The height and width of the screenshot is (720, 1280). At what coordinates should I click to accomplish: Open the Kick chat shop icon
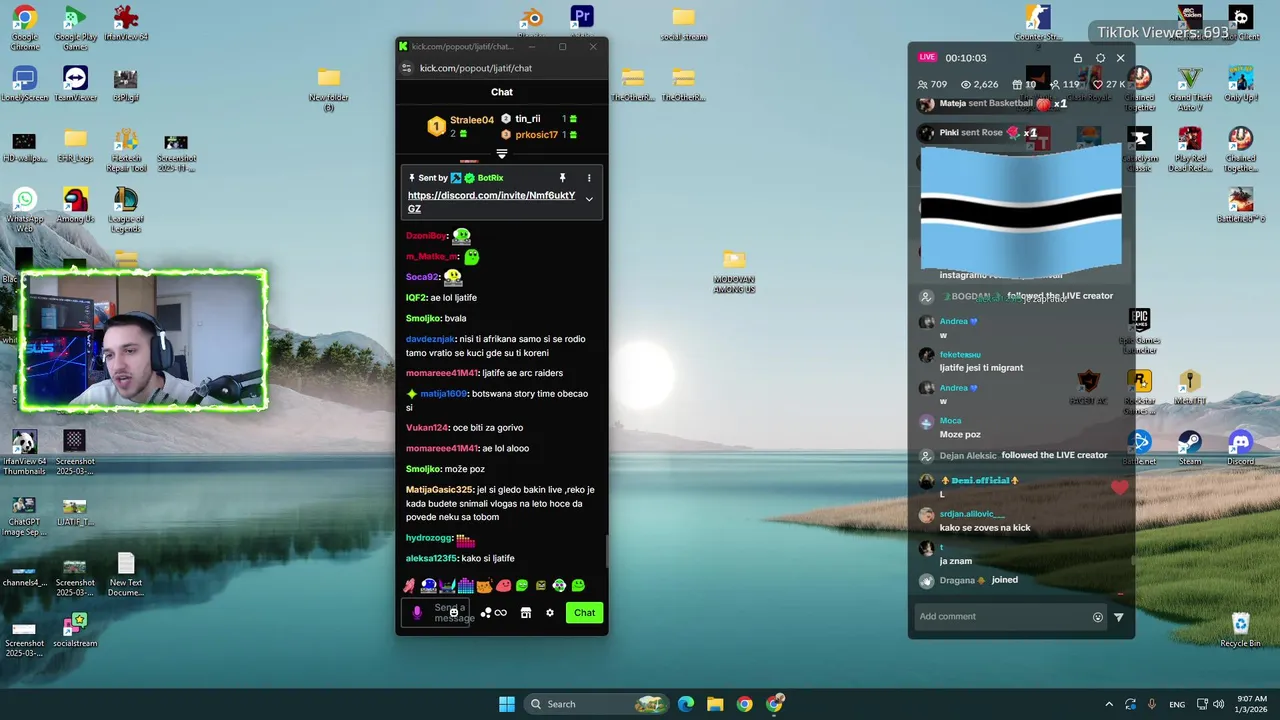[526, 613]
